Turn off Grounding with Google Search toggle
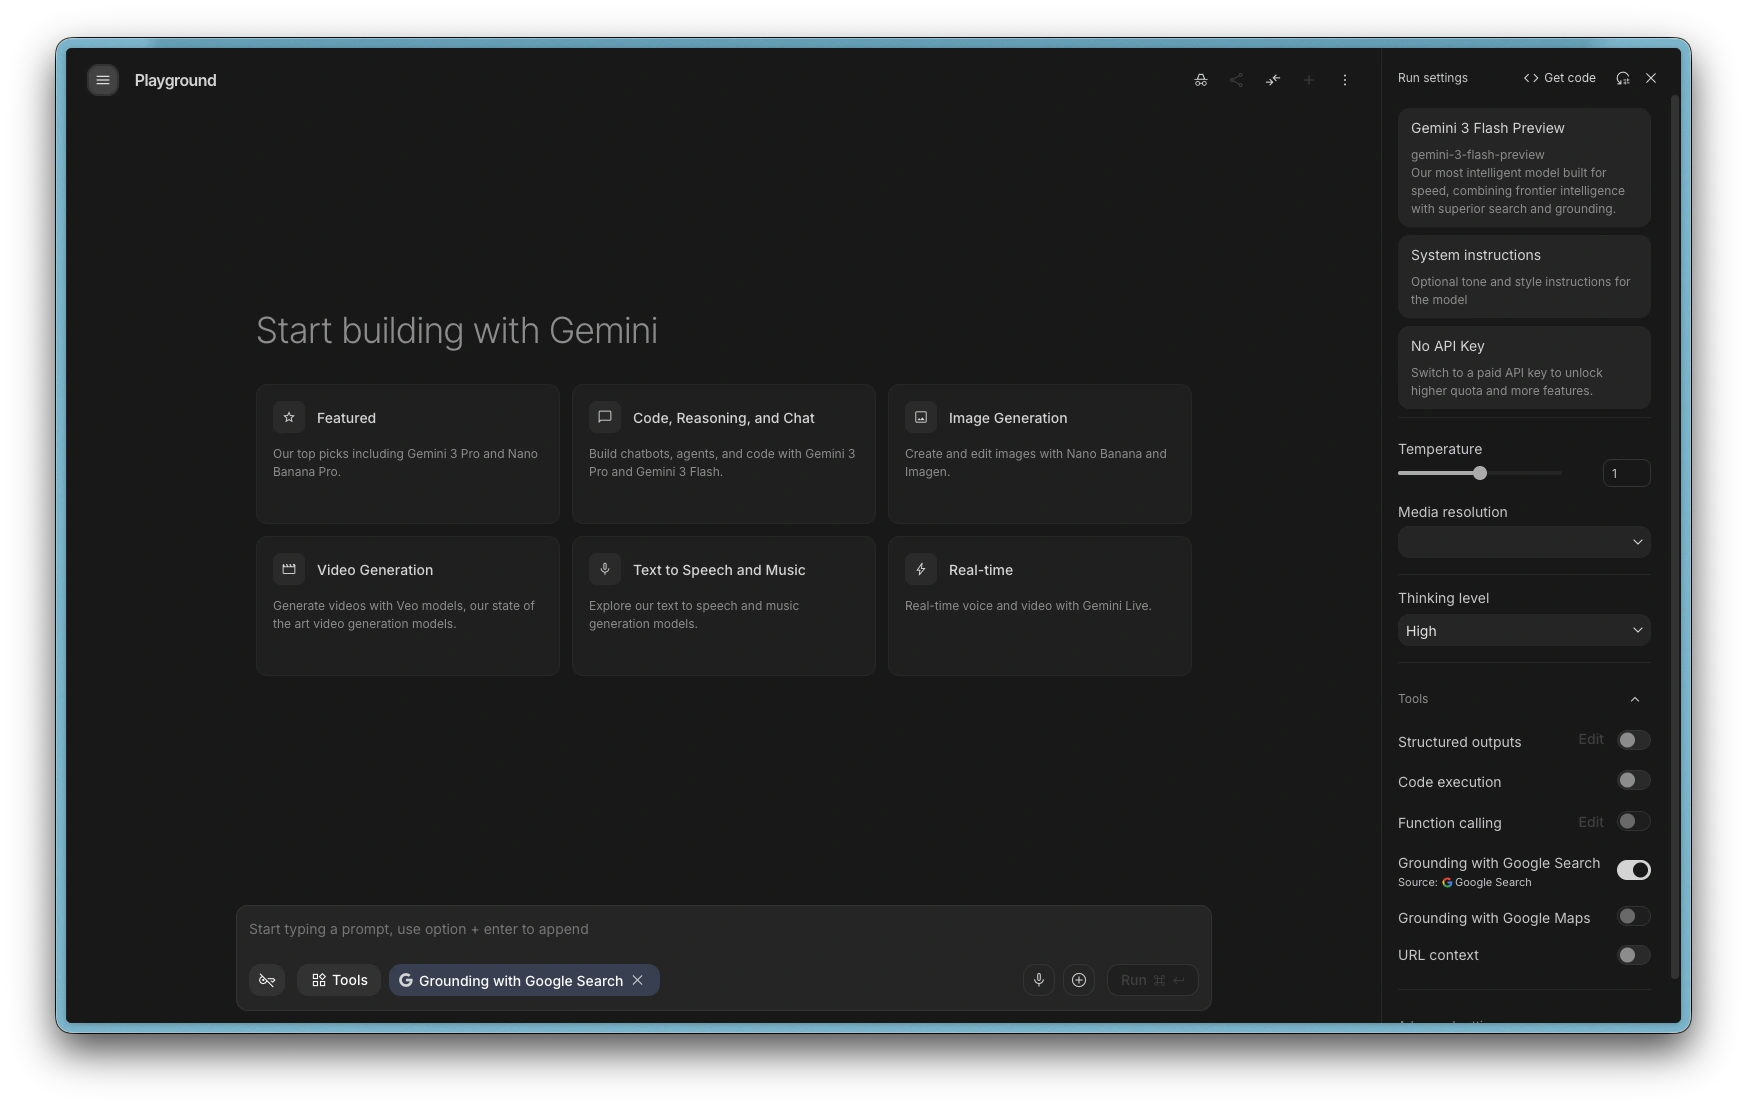The image size is (1747, 1107). point(1632,870)
